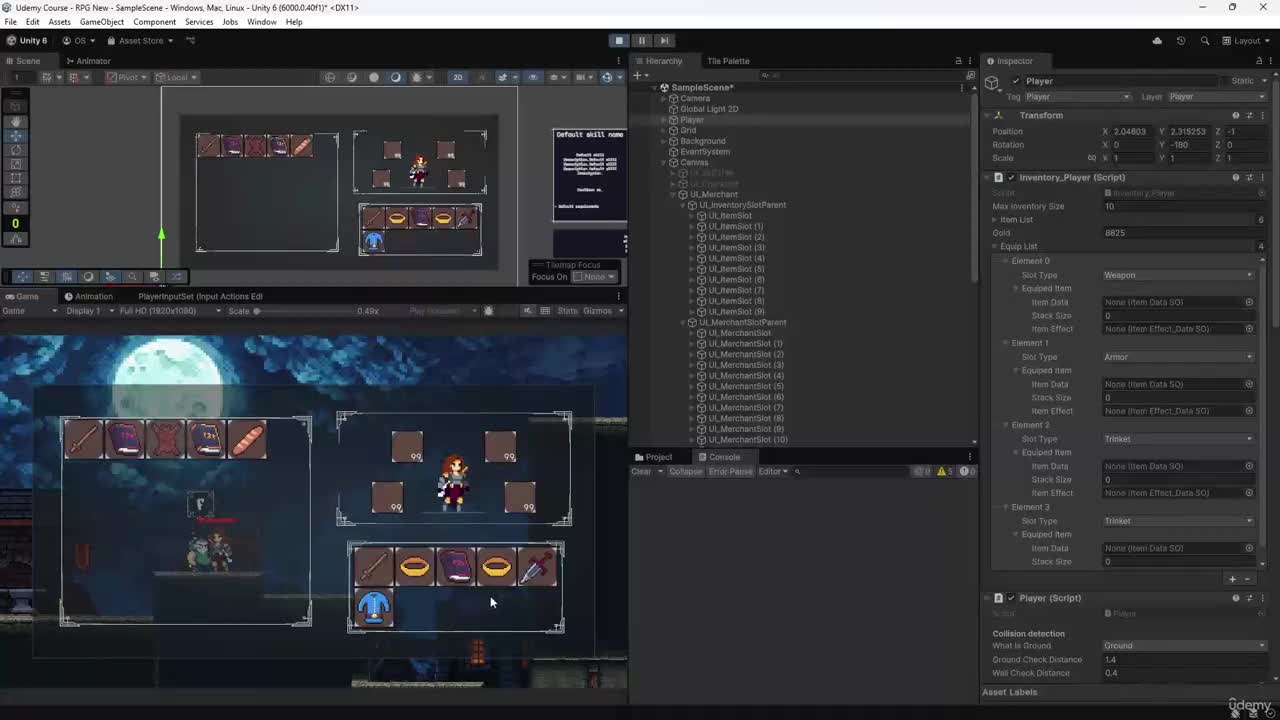Screen dimensions: 1280x720
Task: Click the global Search magnifier icon
Action: point(1205,41)
